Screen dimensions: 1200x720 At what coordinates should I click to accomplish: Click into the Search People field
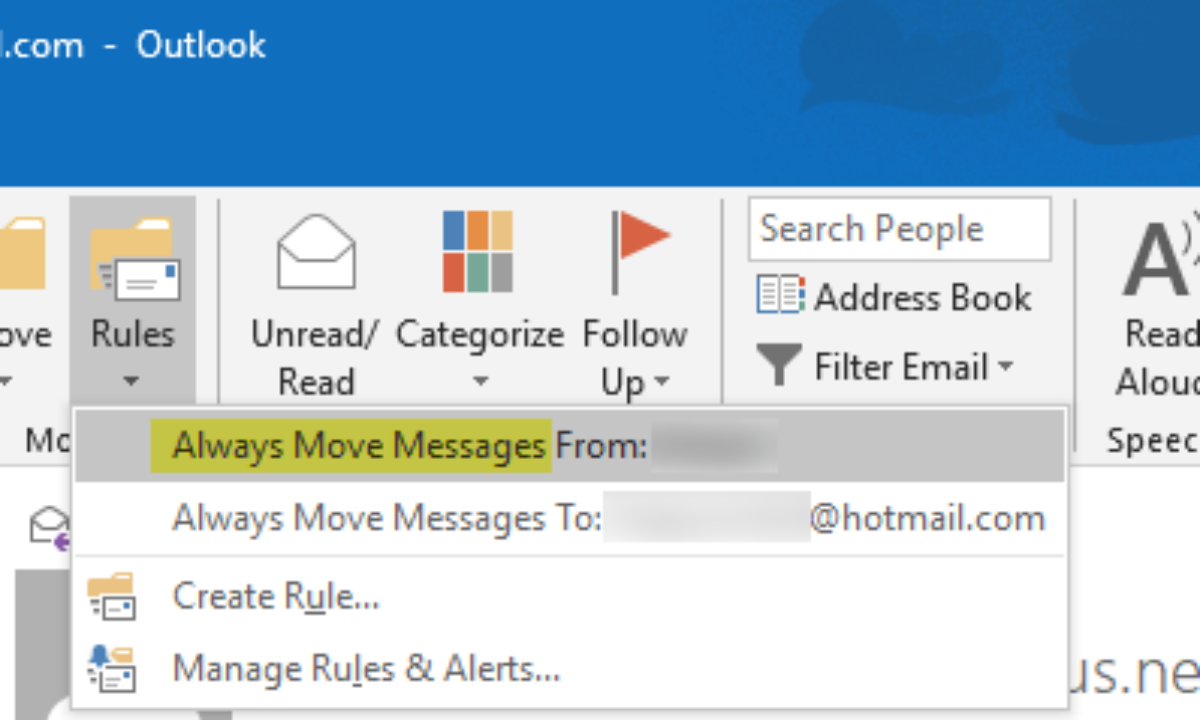(x=898, y=229)
